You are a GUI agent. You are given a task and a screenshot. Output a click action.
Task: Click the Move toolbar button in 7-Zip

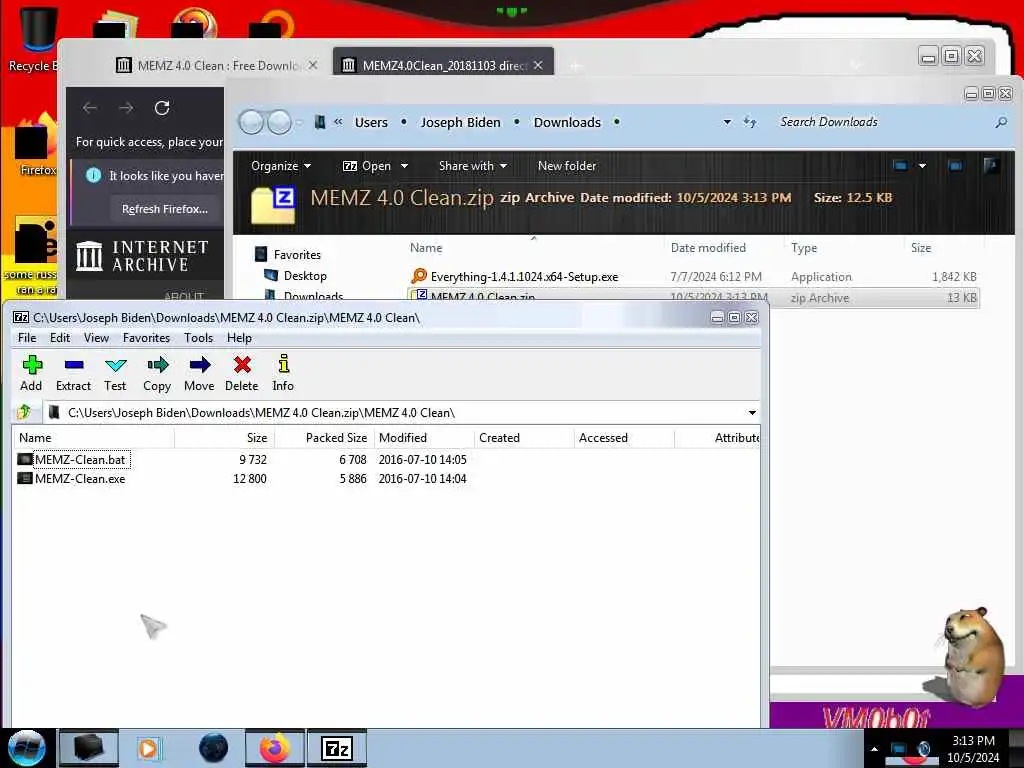pyautogui.click(x=199, y=373)
